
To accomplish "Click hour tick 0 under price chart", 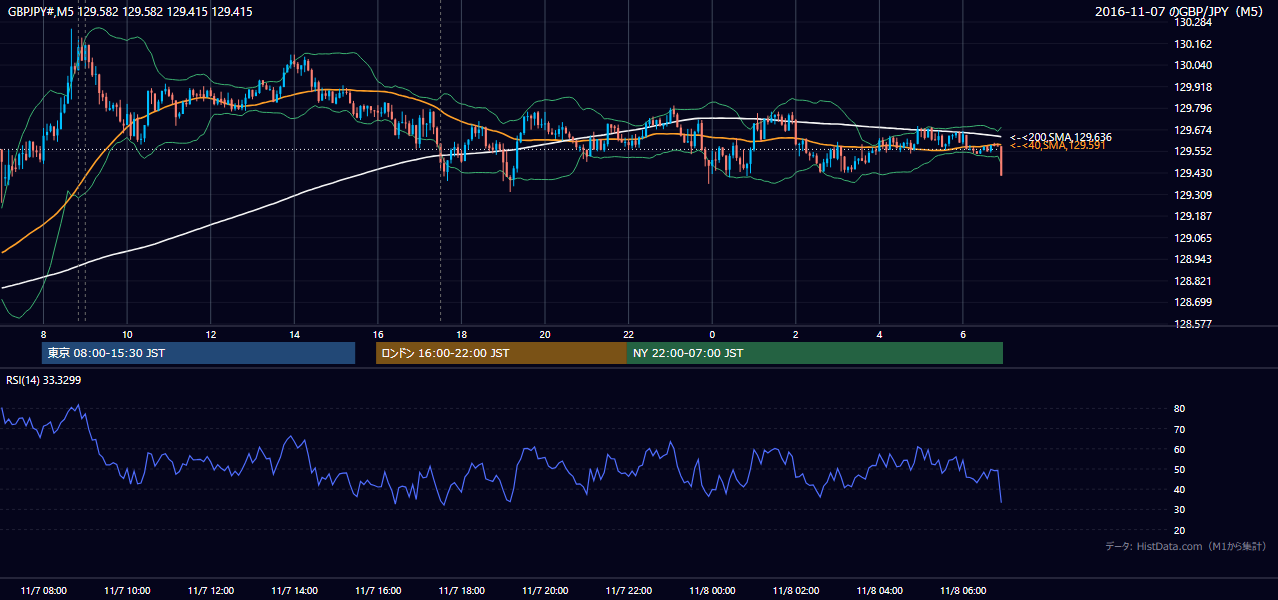I will (x=712, y=334).
